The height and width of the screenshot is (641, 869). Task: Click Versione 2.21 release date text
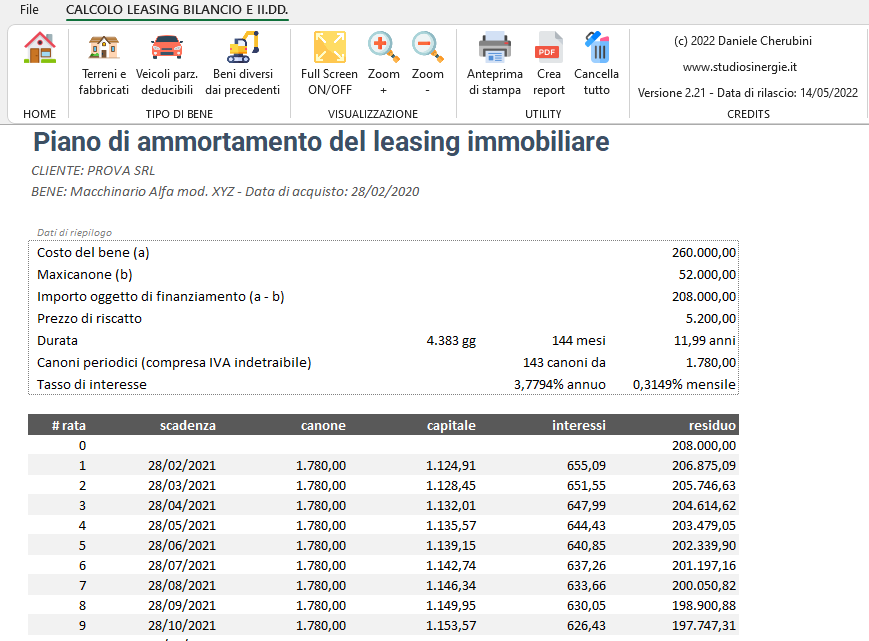748,93
